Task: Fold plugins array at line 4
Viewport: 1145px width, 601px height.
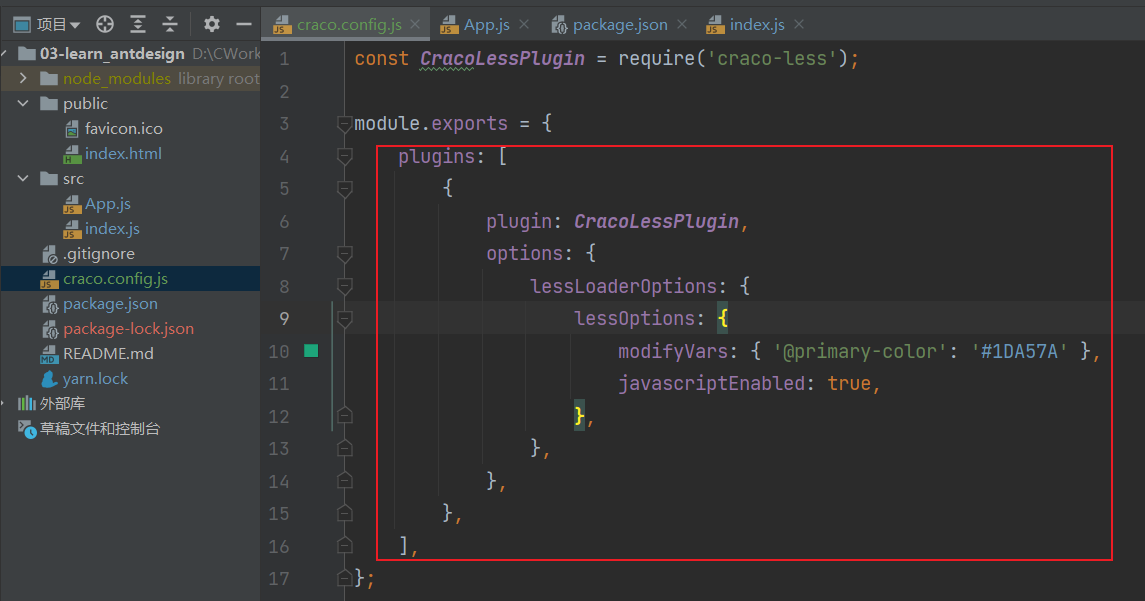Action: tap(345, 156)
